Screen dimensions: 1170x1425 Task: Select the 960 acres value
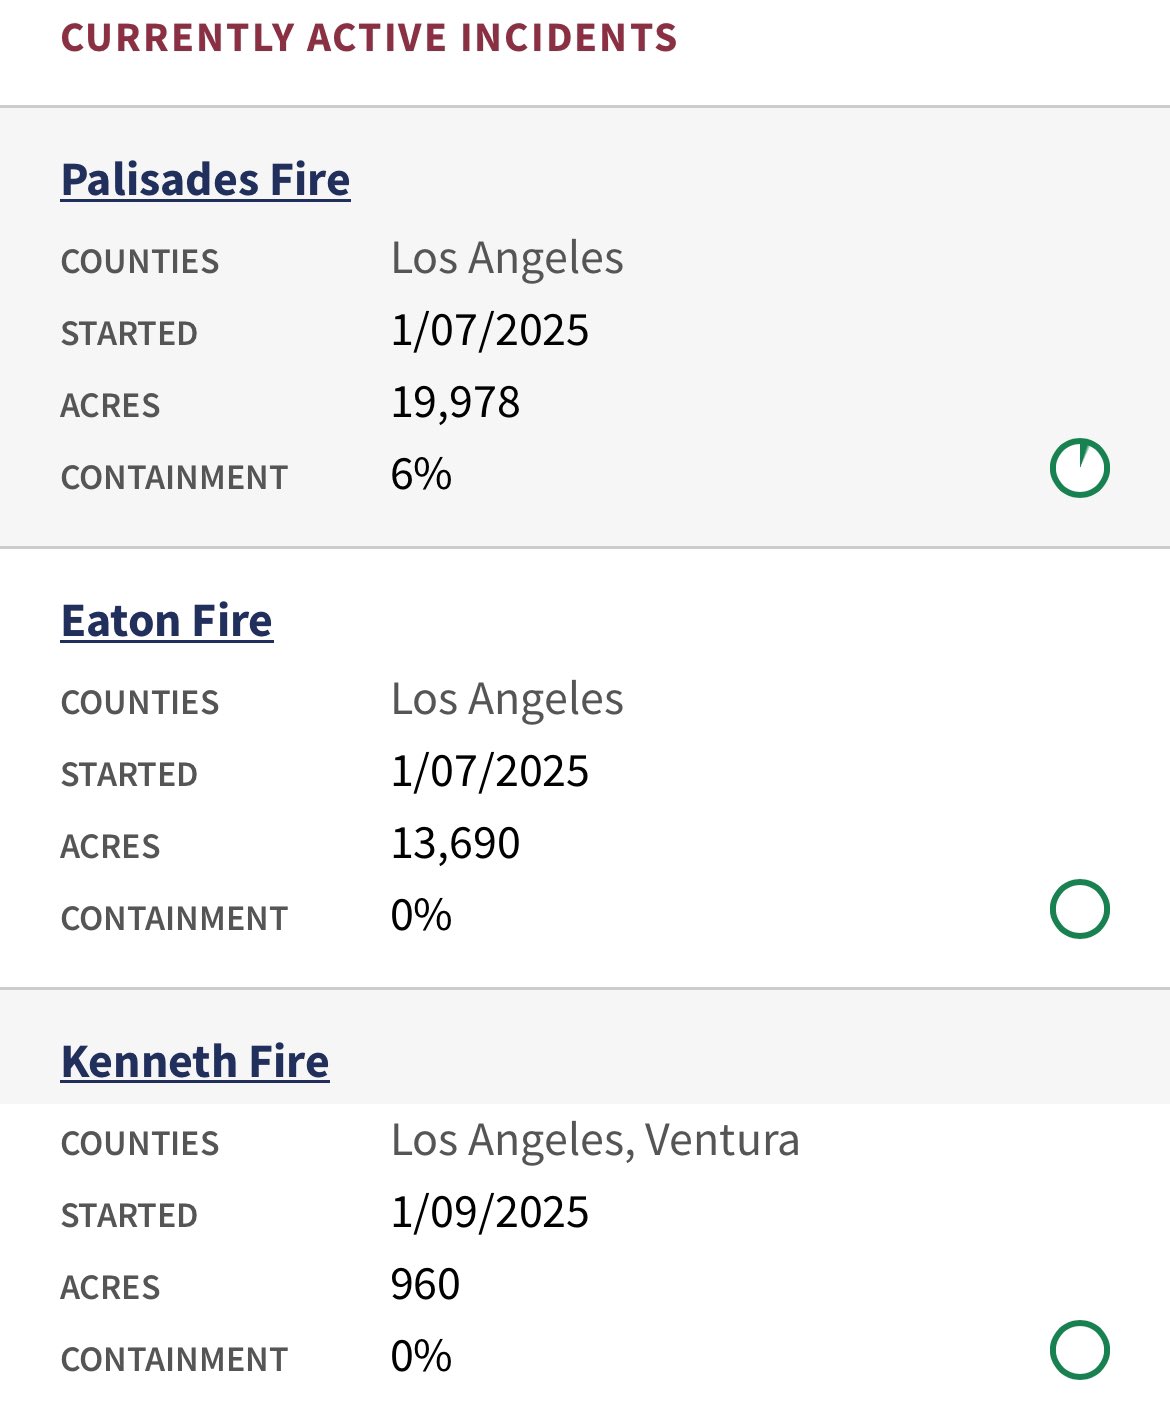pyautogui.click(x=425, y=1285)
